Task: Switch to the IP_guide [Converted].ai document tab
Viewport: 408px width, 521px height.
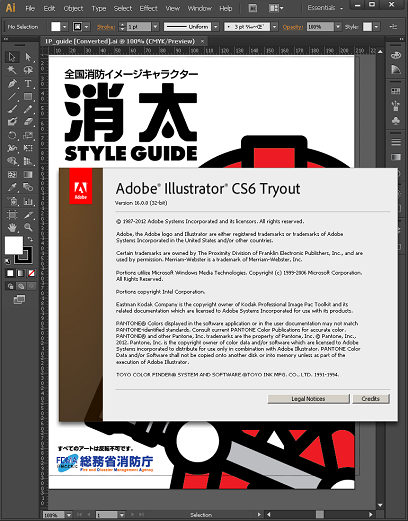Action: pyautogui.click(x=120, y=41)
